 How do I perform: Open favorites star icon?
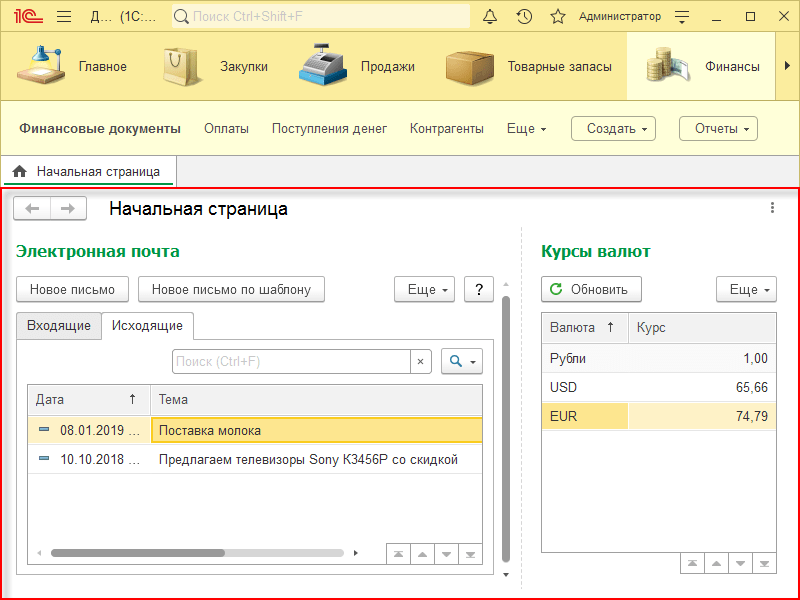pos(558,16)
